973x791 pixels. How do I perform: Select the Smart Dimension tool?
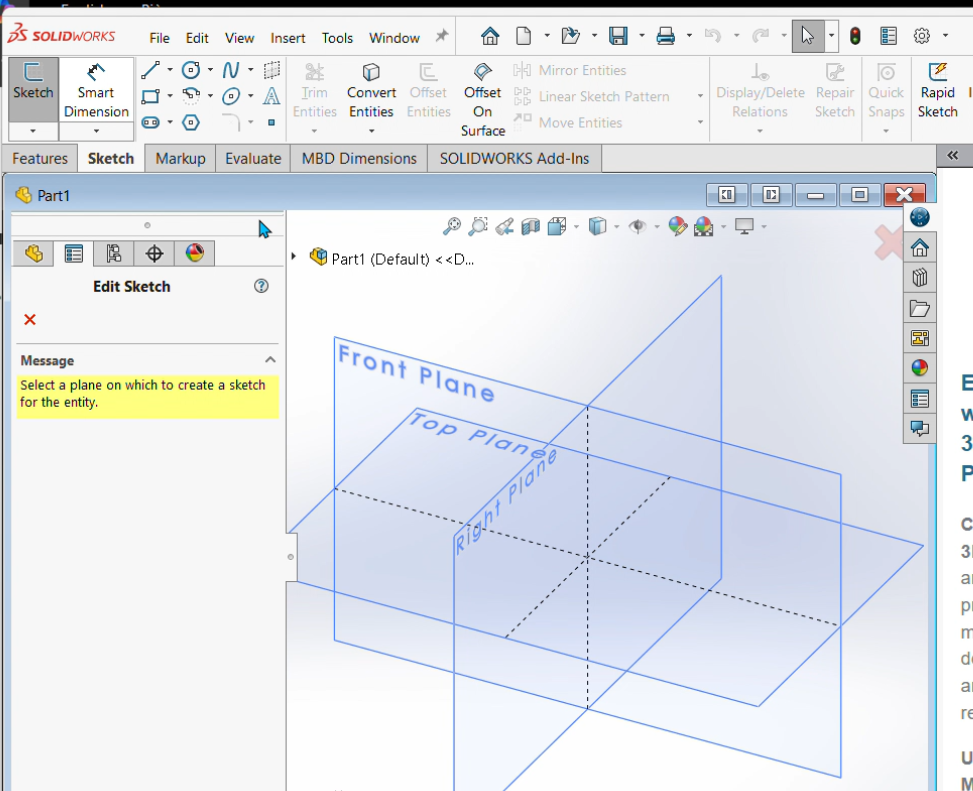(96, 90)
